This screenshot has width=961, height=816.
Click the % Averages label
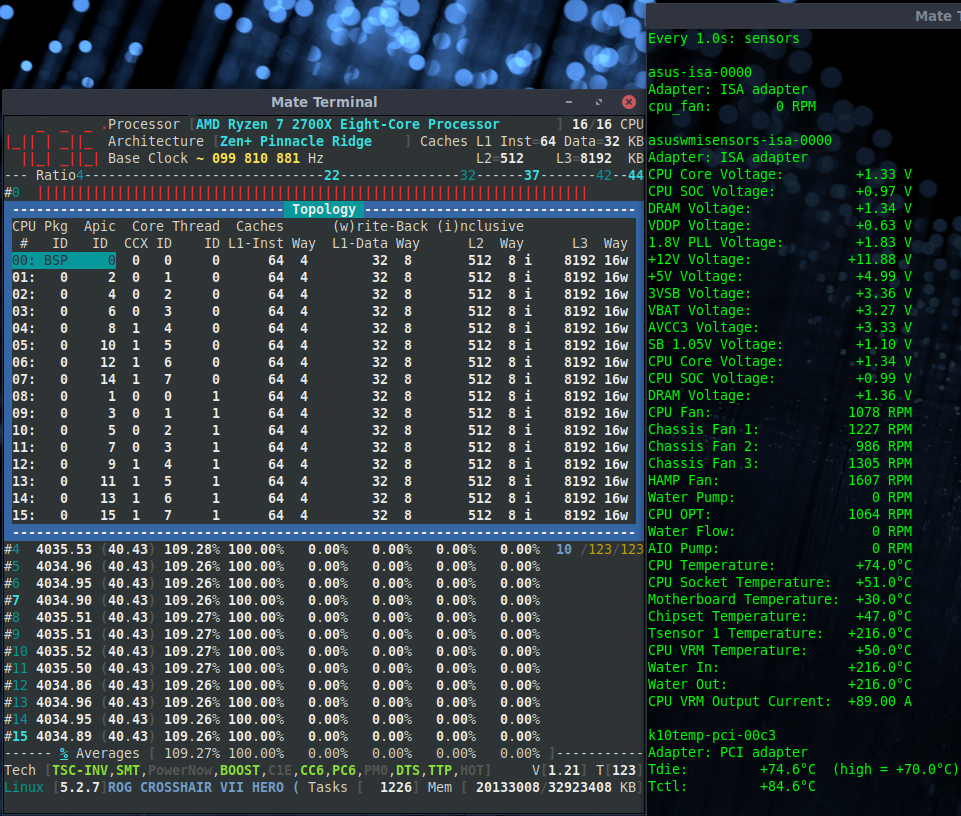coord(99,753)
